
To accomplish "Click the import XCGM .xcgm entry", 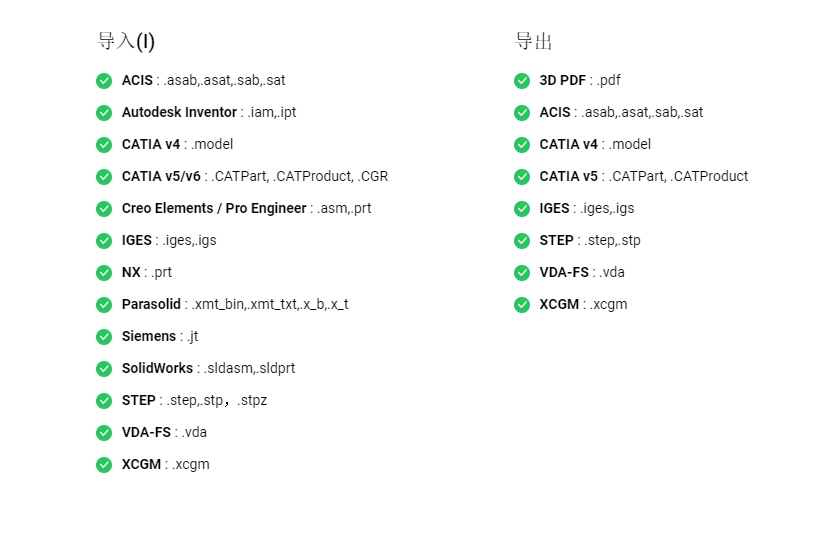I will coord(166,464).
